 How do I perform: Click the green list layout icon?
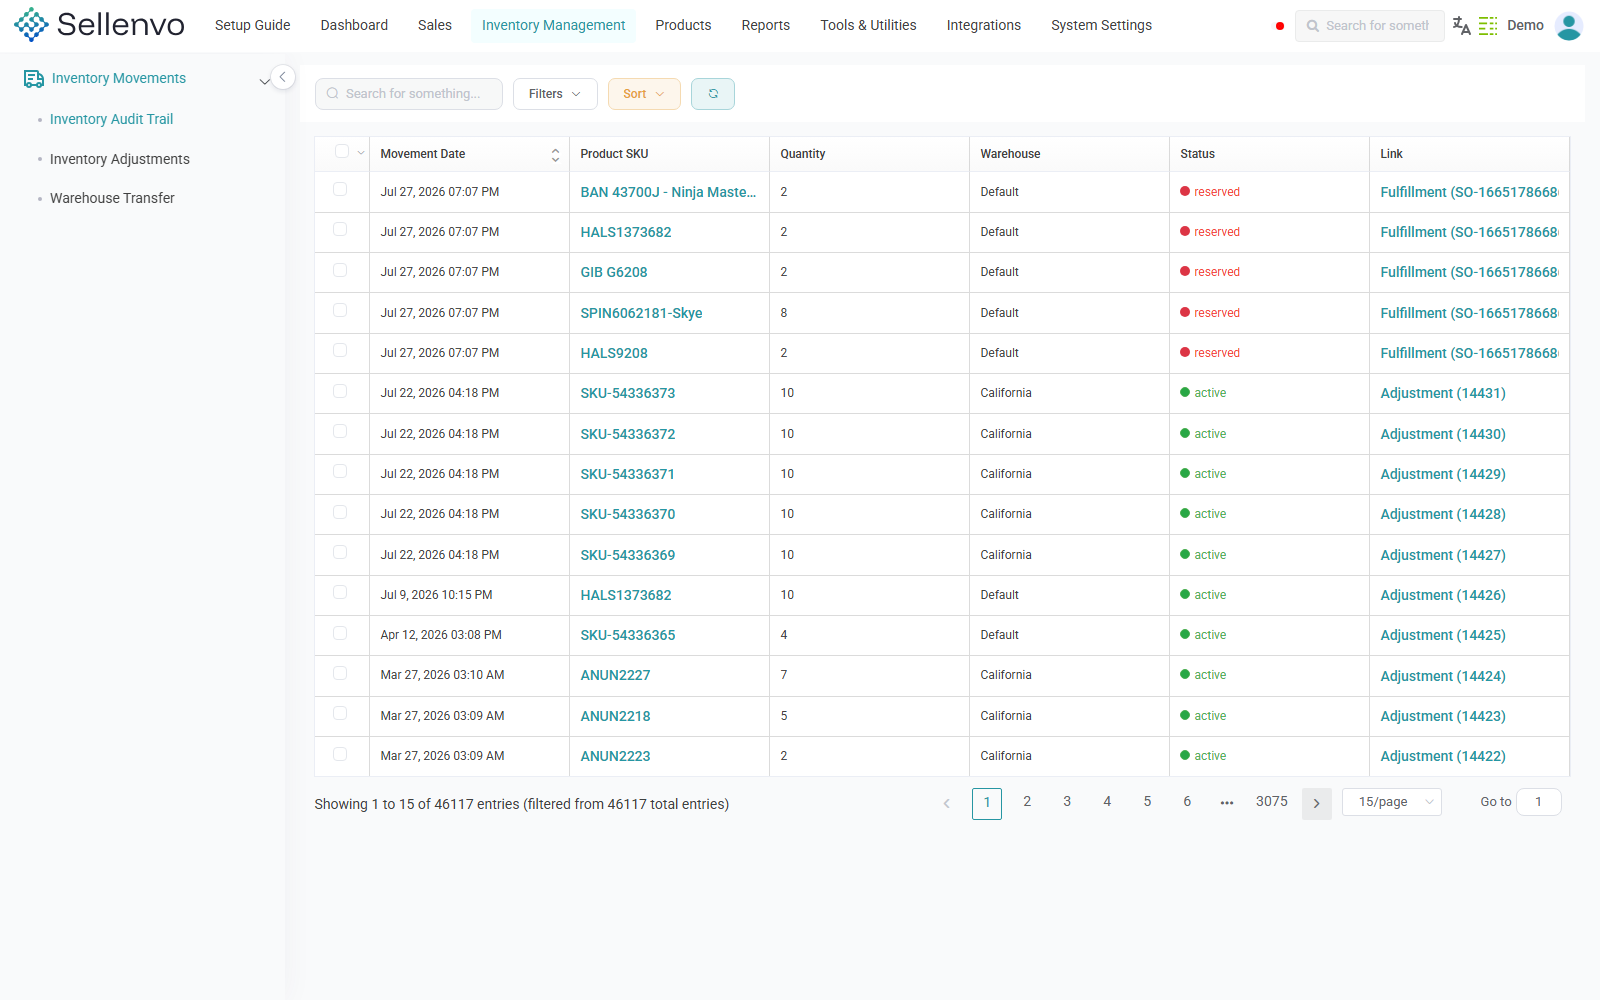coord(1488,26)
